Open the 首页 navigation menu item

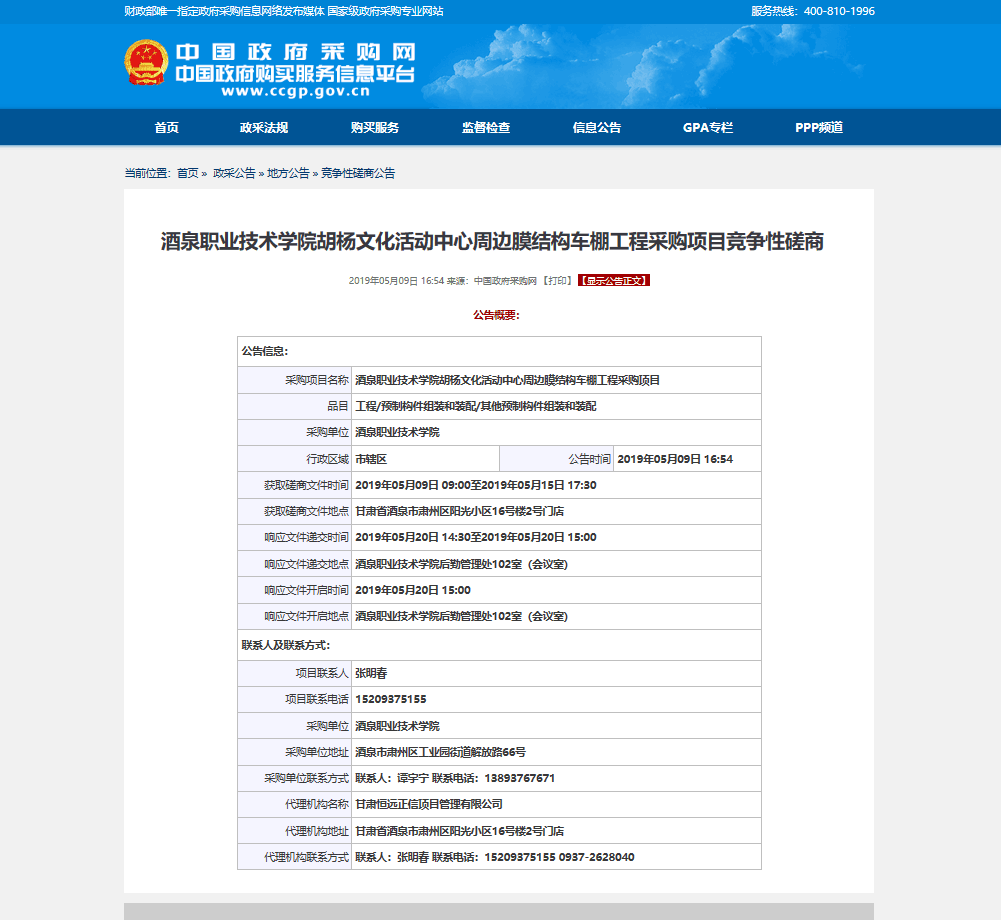tap(166, 128)
